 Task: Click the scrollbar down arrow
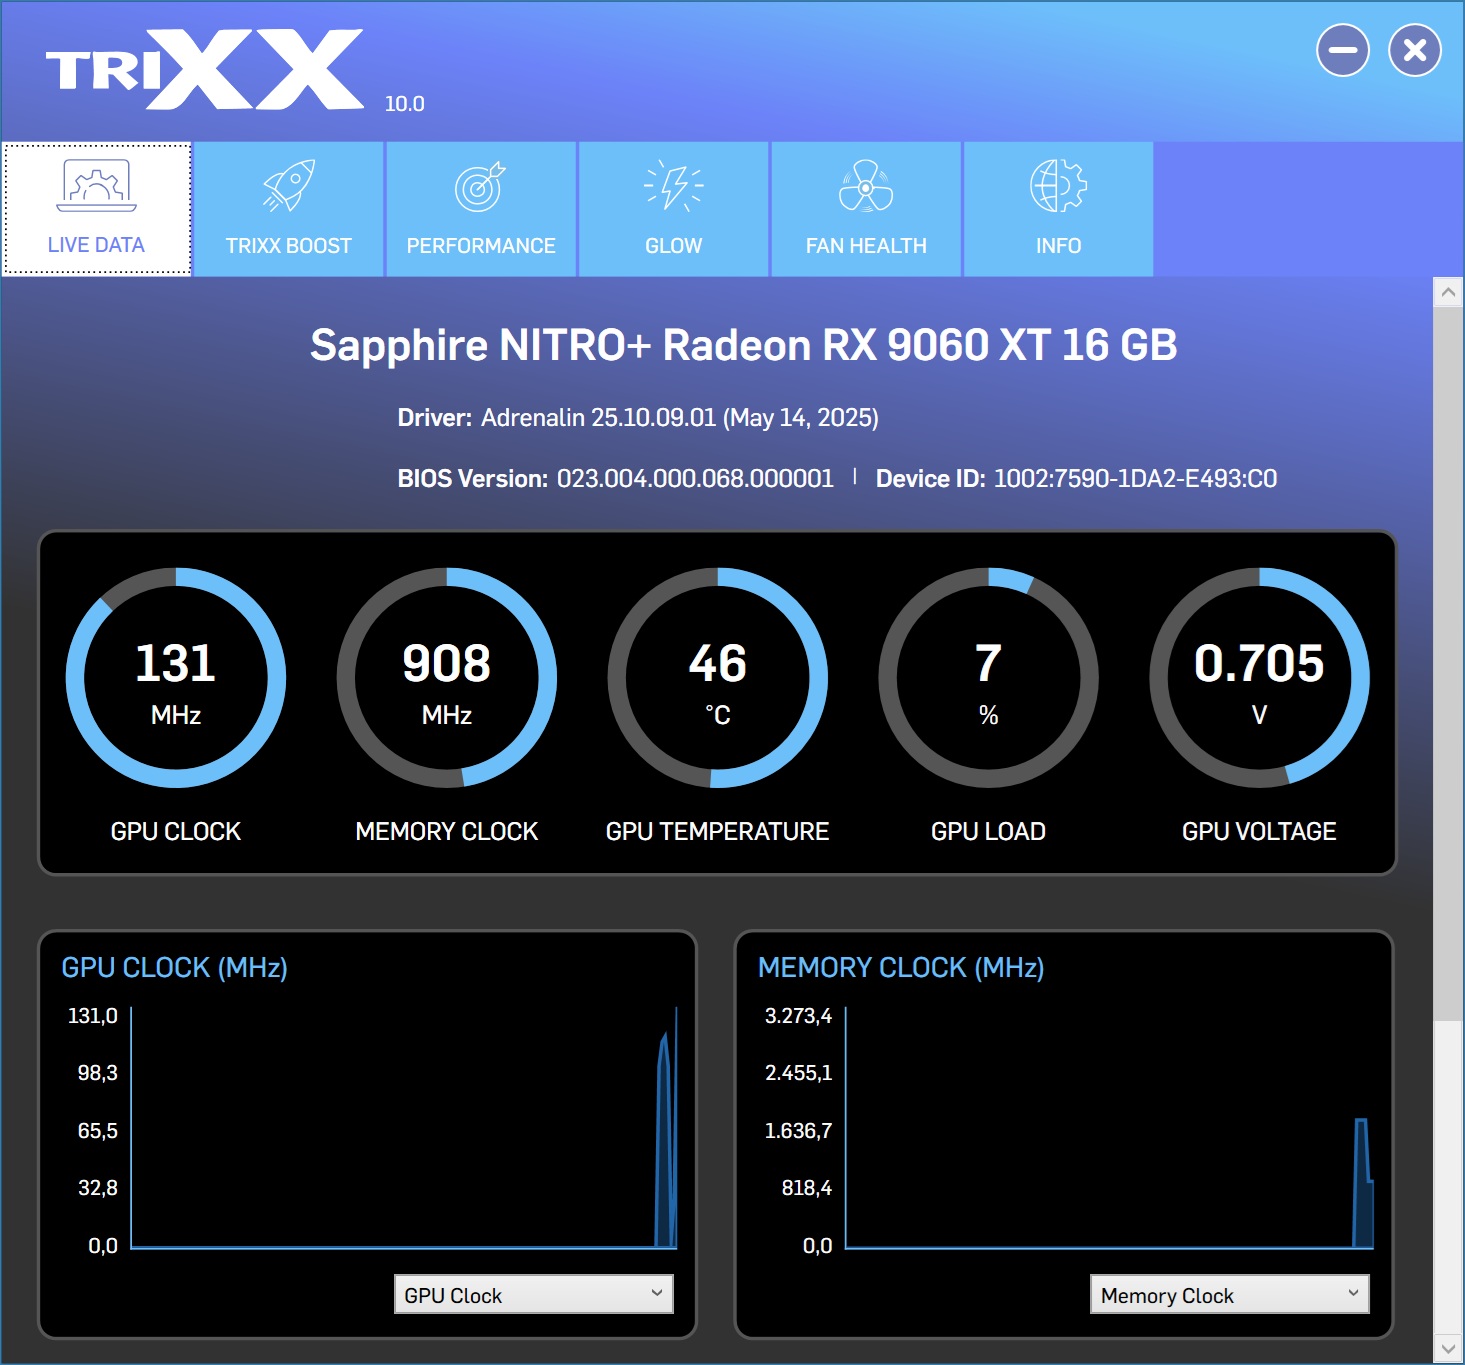1448,1348
